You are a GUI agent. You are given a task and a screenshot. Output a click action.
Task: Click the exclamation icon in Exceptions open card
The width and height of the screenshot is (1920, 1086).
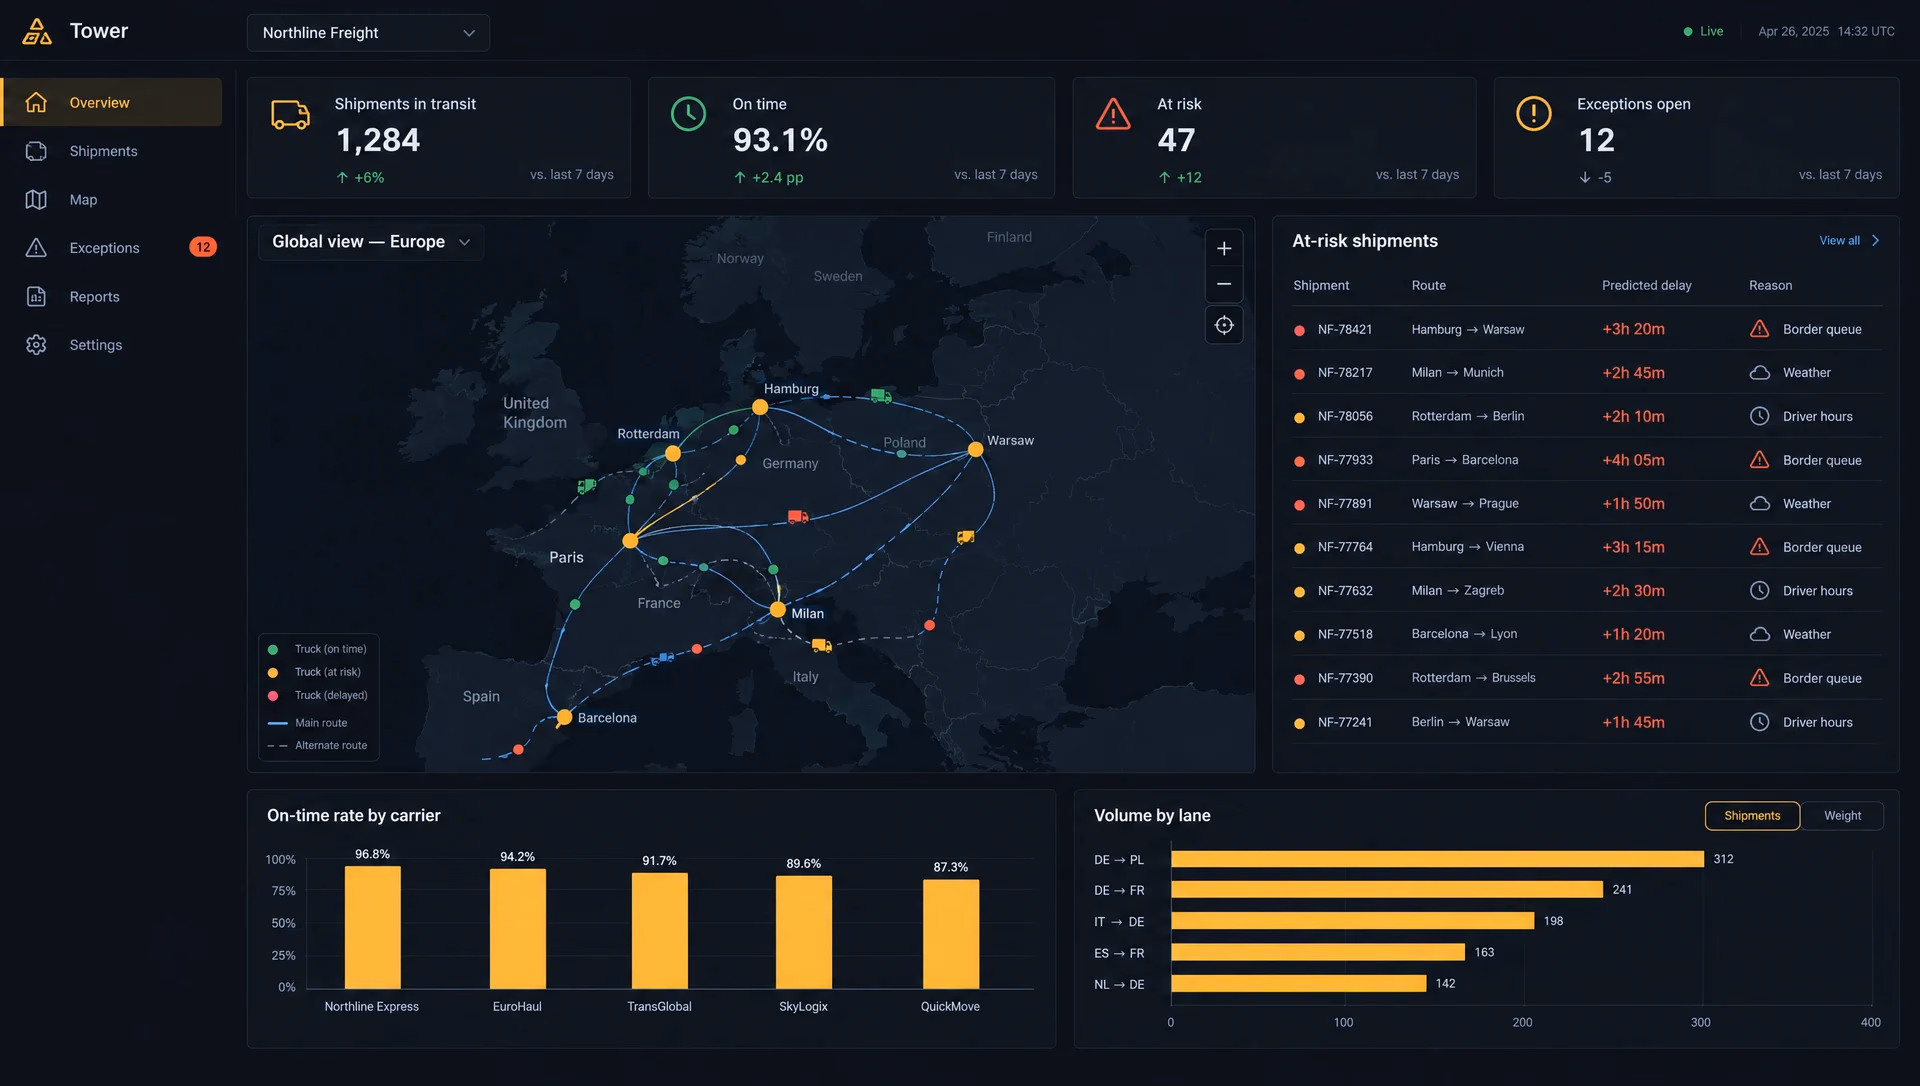[1534, 114]
